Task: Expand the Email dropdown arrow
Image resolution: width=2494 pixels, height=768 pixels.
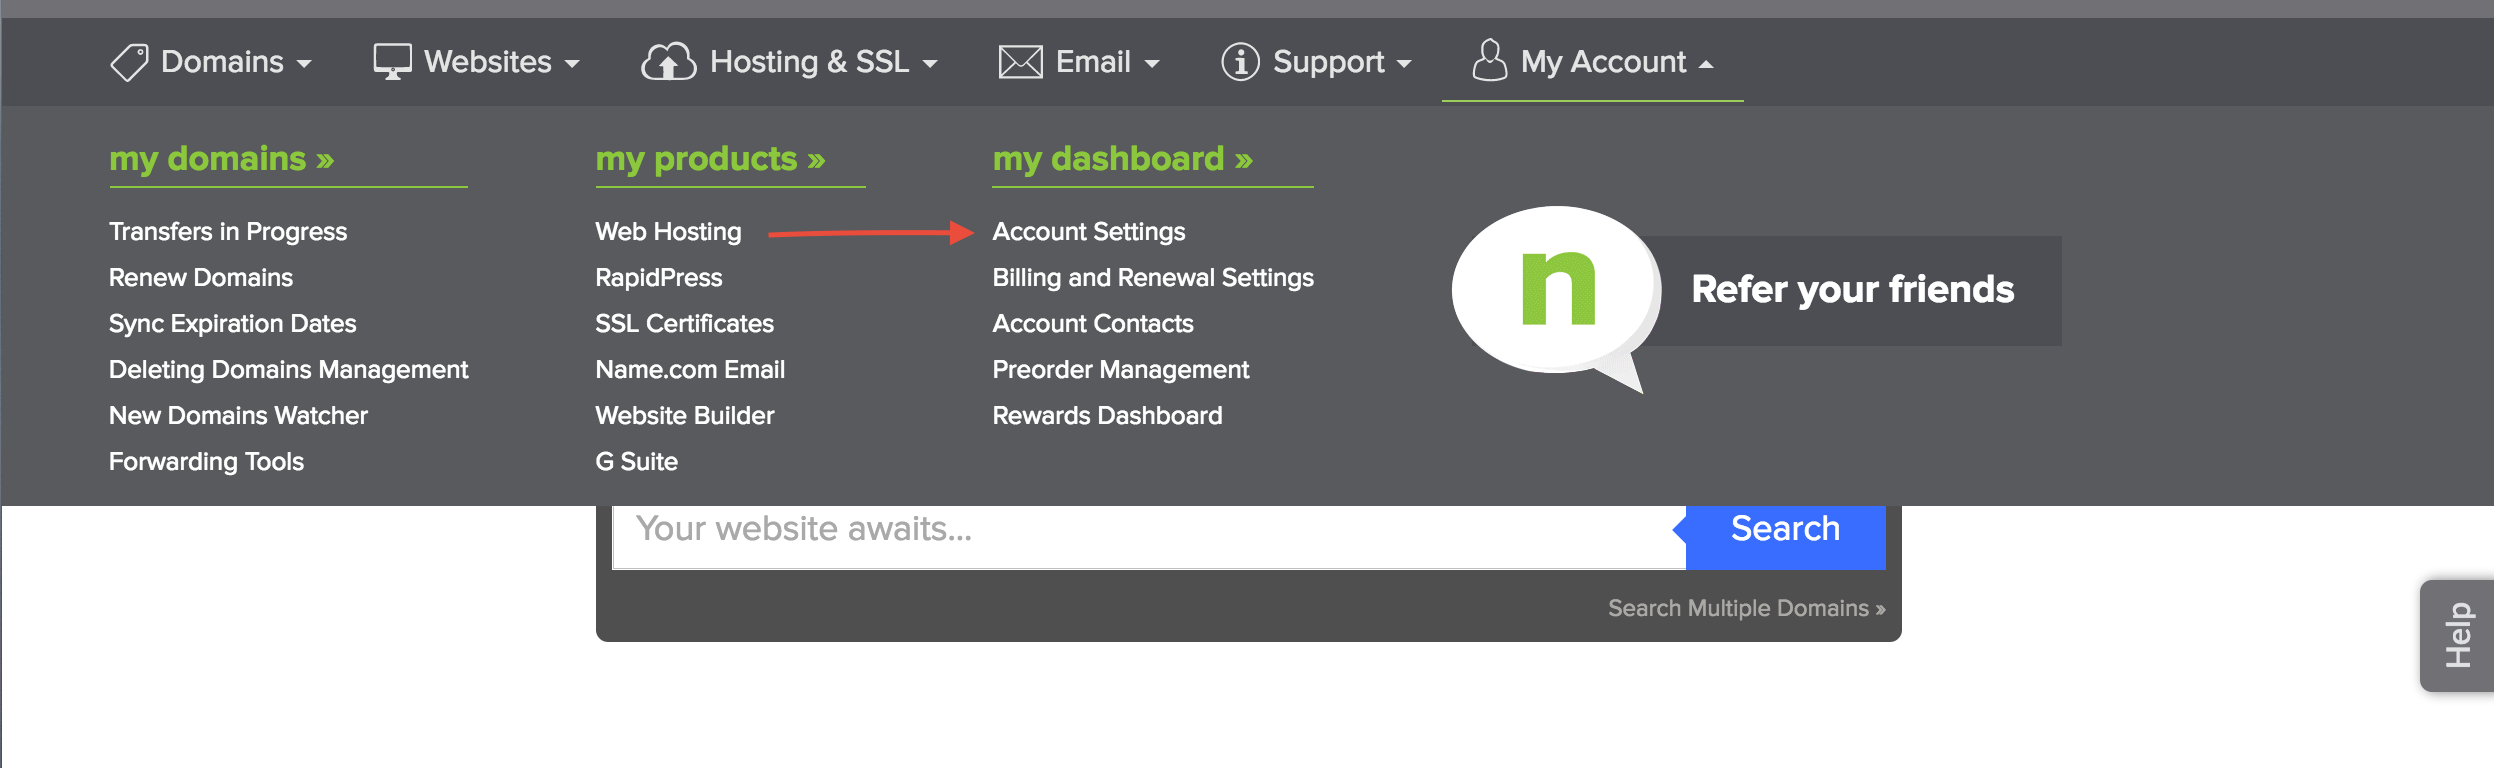Action: click(x=1152, y=64)
